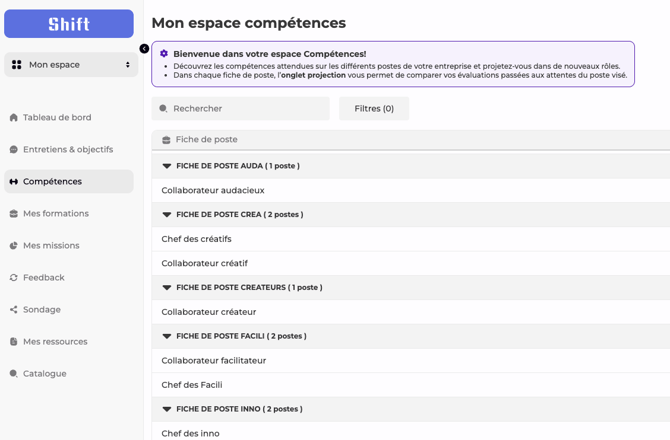
Task: Collapse the sidebar with arrow button
Action: [x=144, y=49]
